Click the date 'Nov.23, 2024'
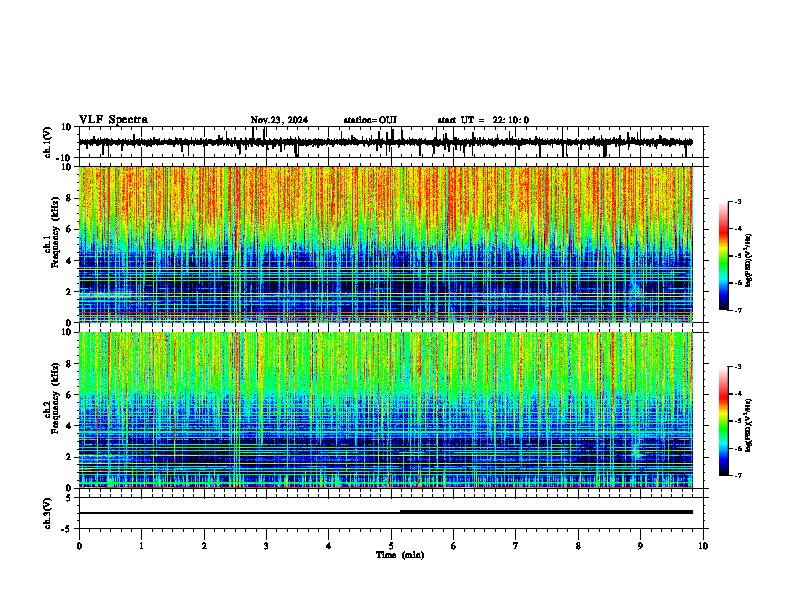 (279, 120)
